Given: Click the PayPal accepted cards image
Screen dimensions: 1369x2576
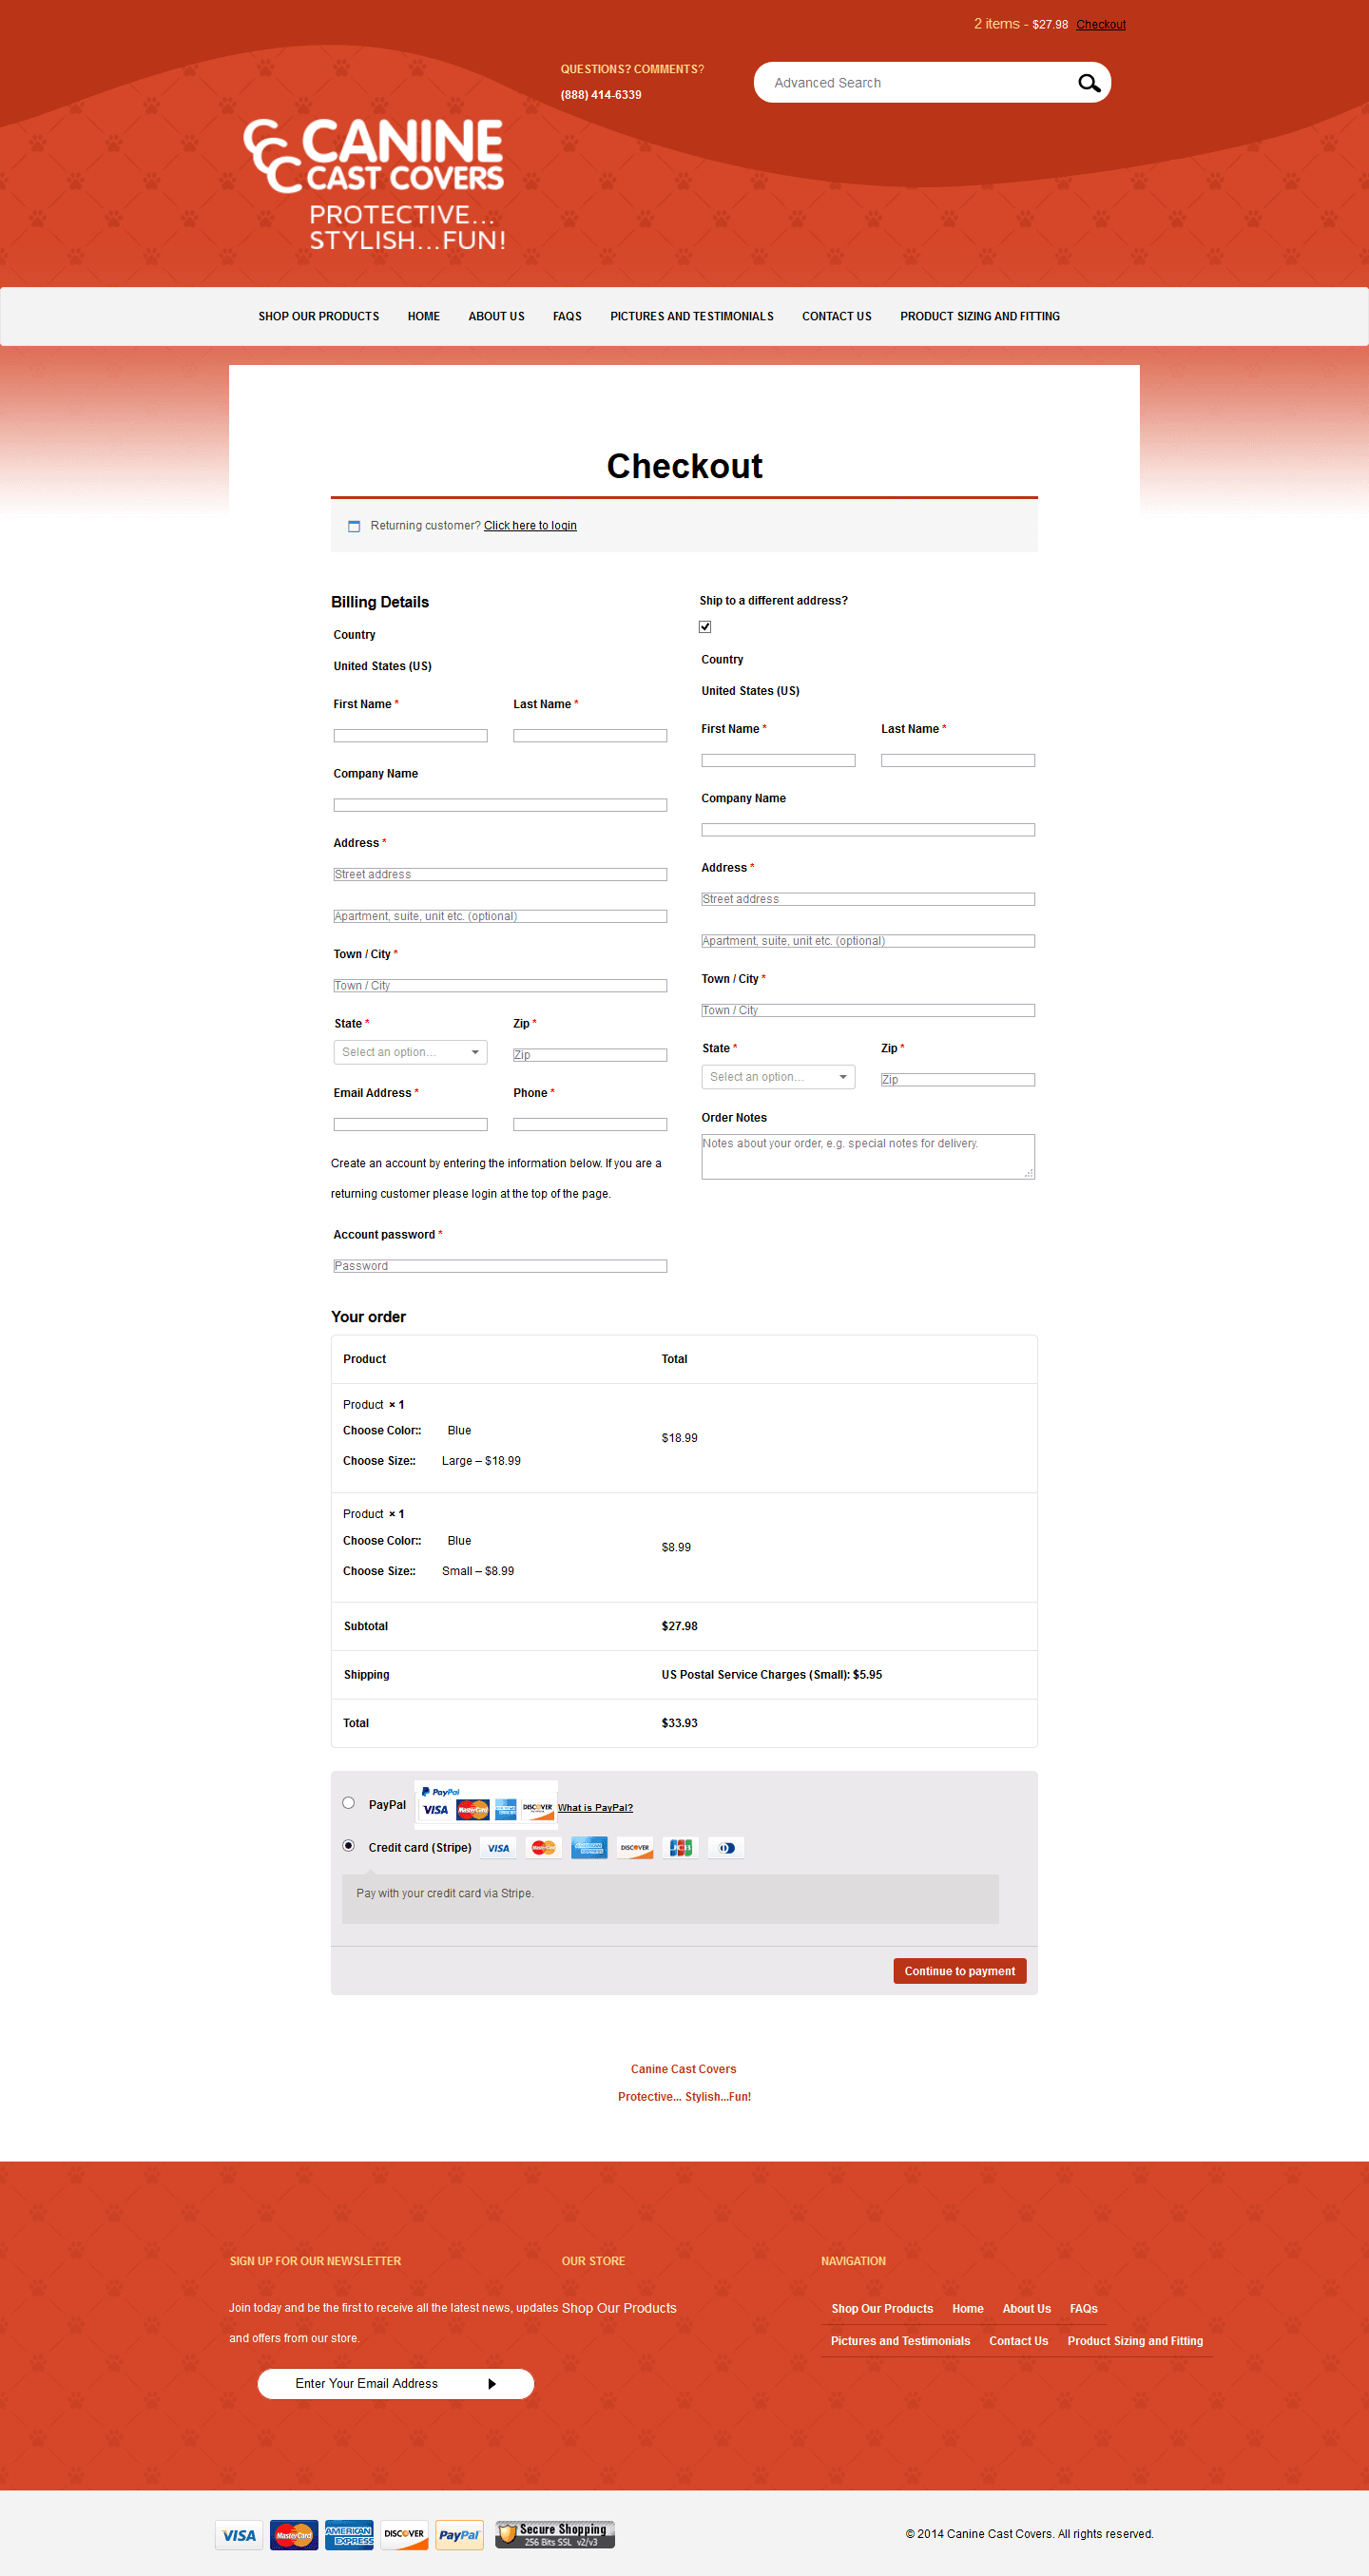Looking at the screenshot, I should coord(486,1804).
